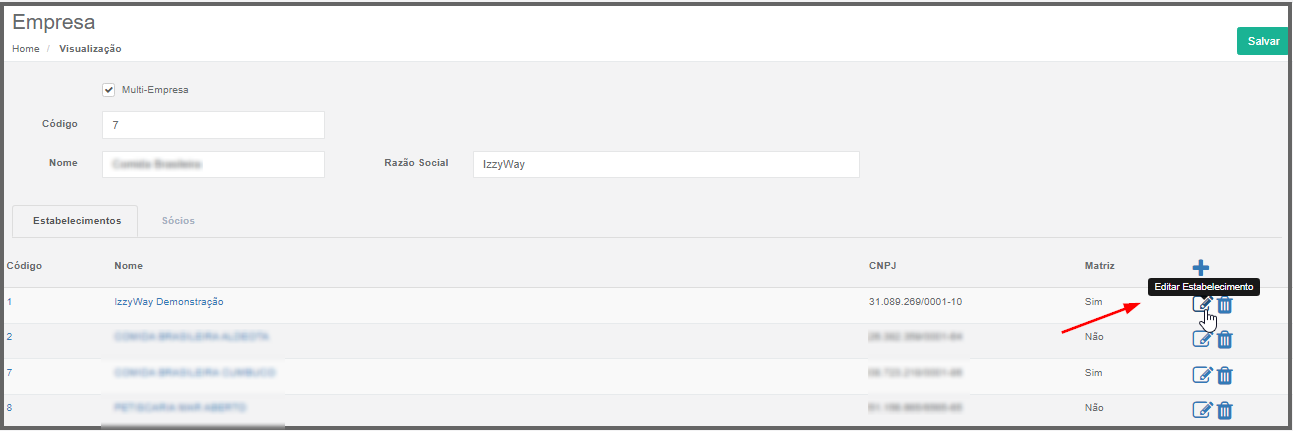The height and width of the screenshot is (431, 1293).
Task: Open the edit icon for establishment code 2
Action: point(1203,339)
